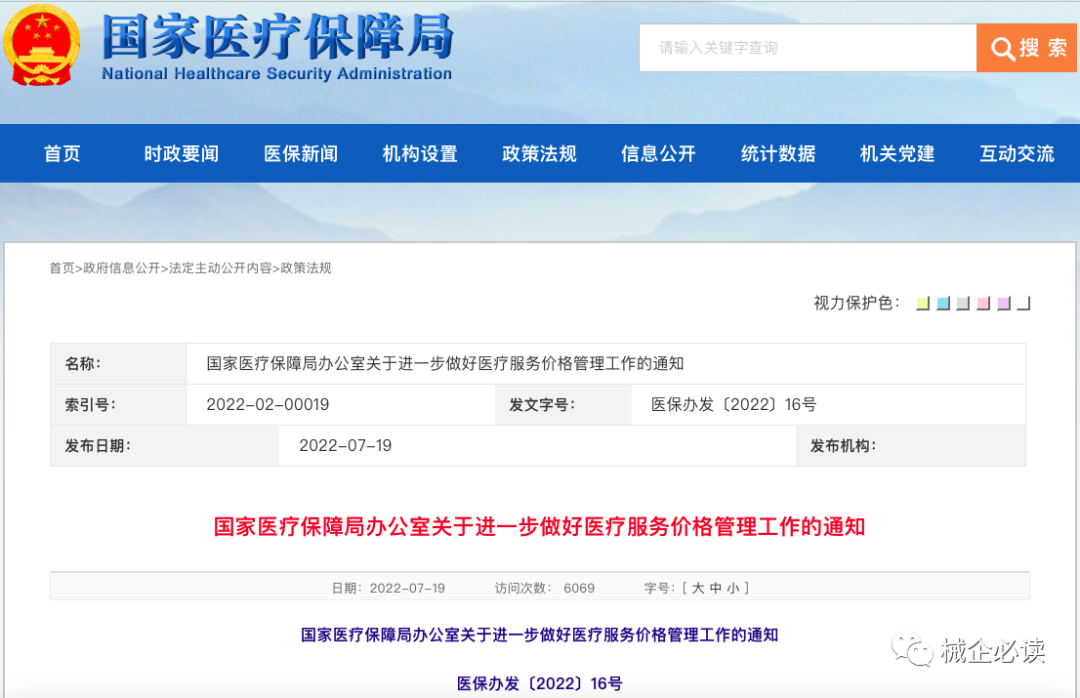
Task: Set font size to 大 (large)
Action: (698, 588)
